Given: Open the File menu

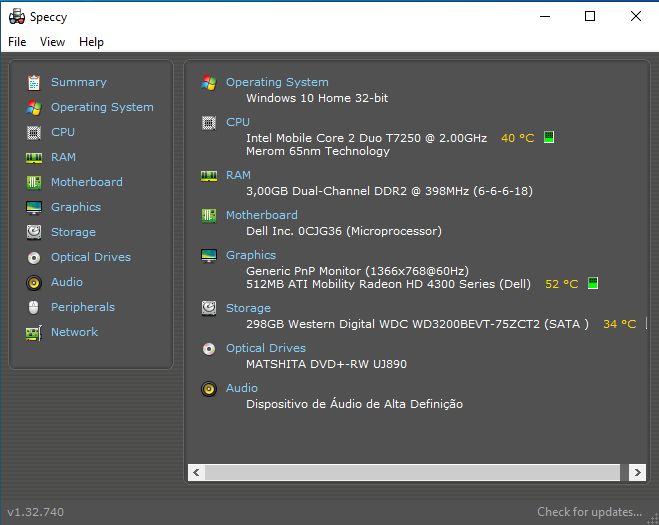Looking at the screenshot, I should pyautogui.click(x=17, y=42).
